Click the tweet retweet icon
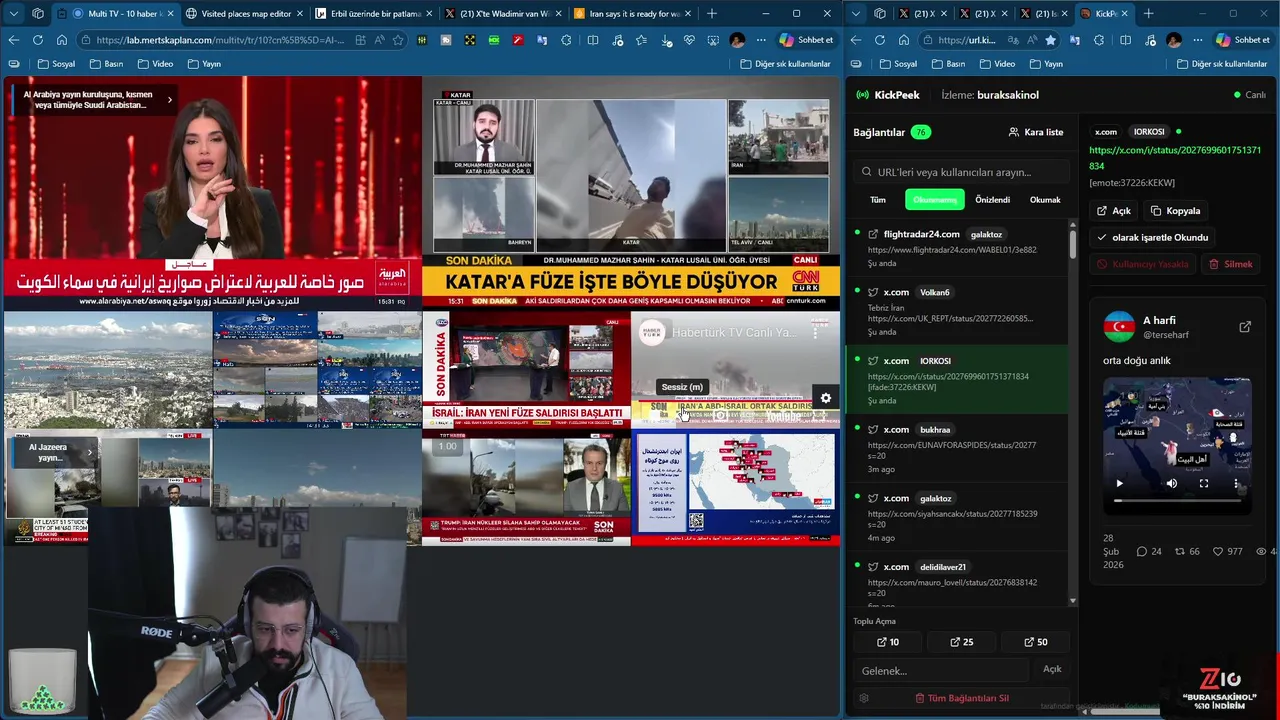The height and width of the screenshot is (720, 1280). pos(1180,552)
